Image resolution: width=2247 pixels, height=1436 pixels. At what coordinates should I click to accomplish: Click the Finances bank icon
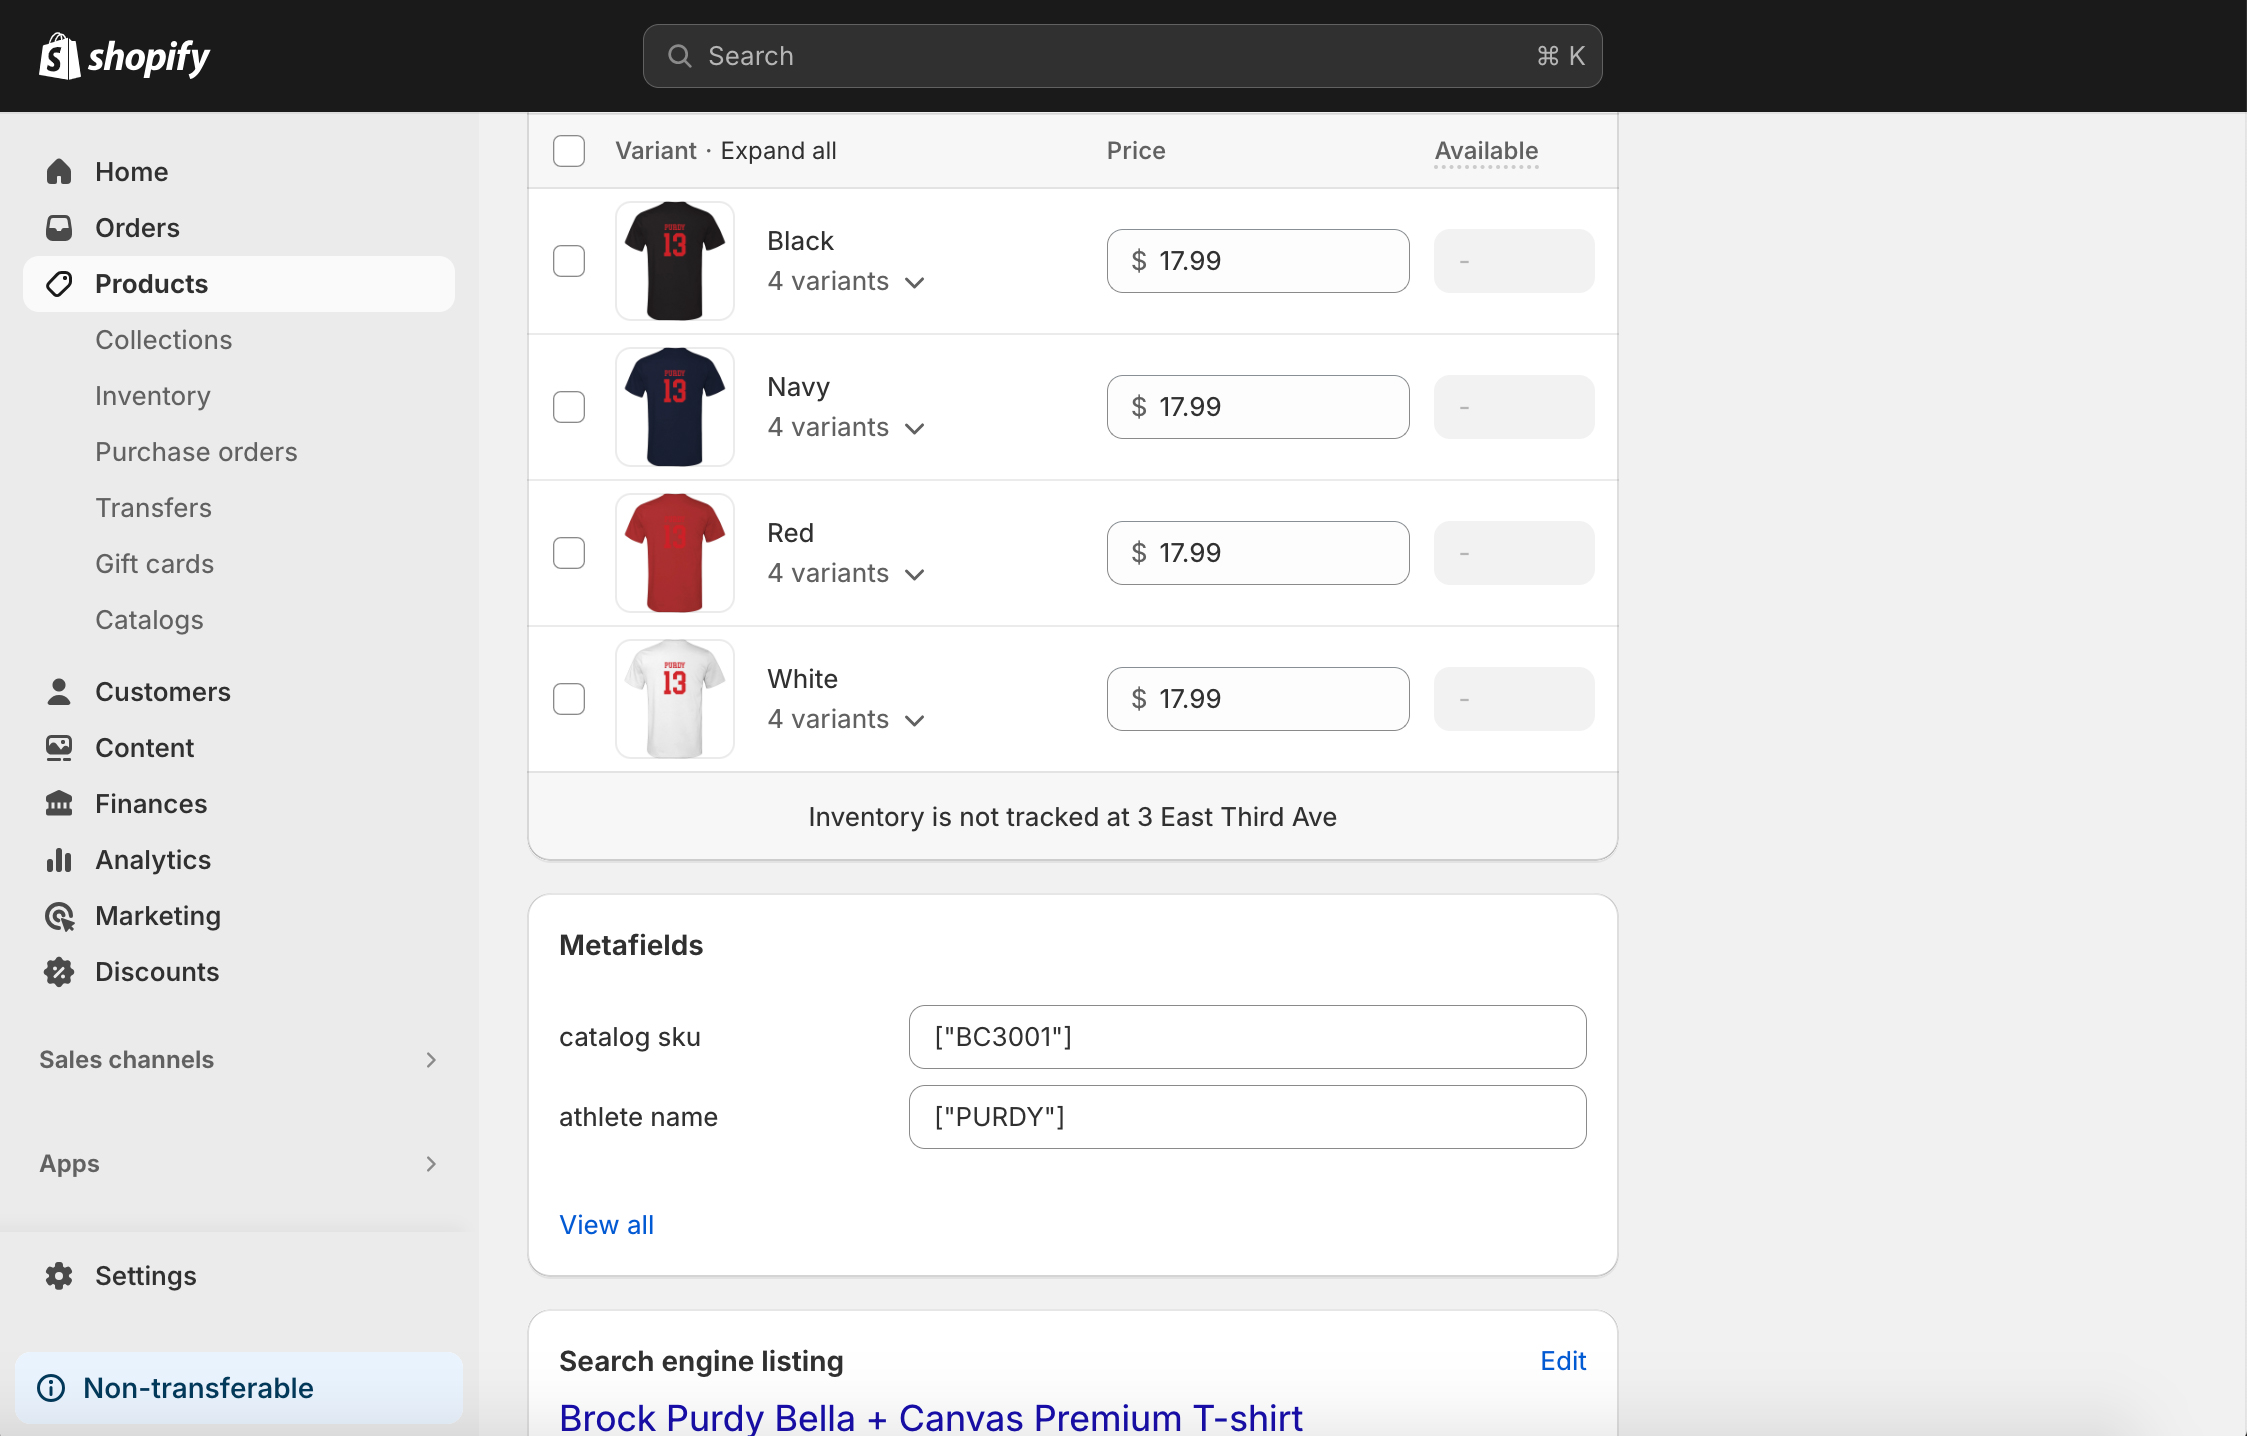59,804
